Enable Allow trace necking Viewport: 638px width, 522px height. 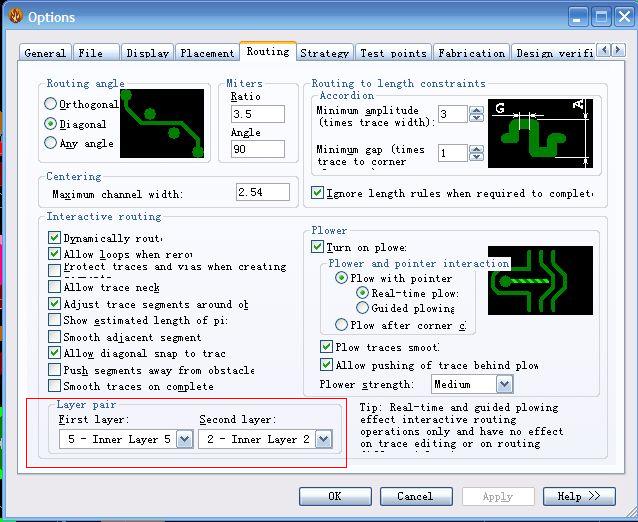coord(54,287)
